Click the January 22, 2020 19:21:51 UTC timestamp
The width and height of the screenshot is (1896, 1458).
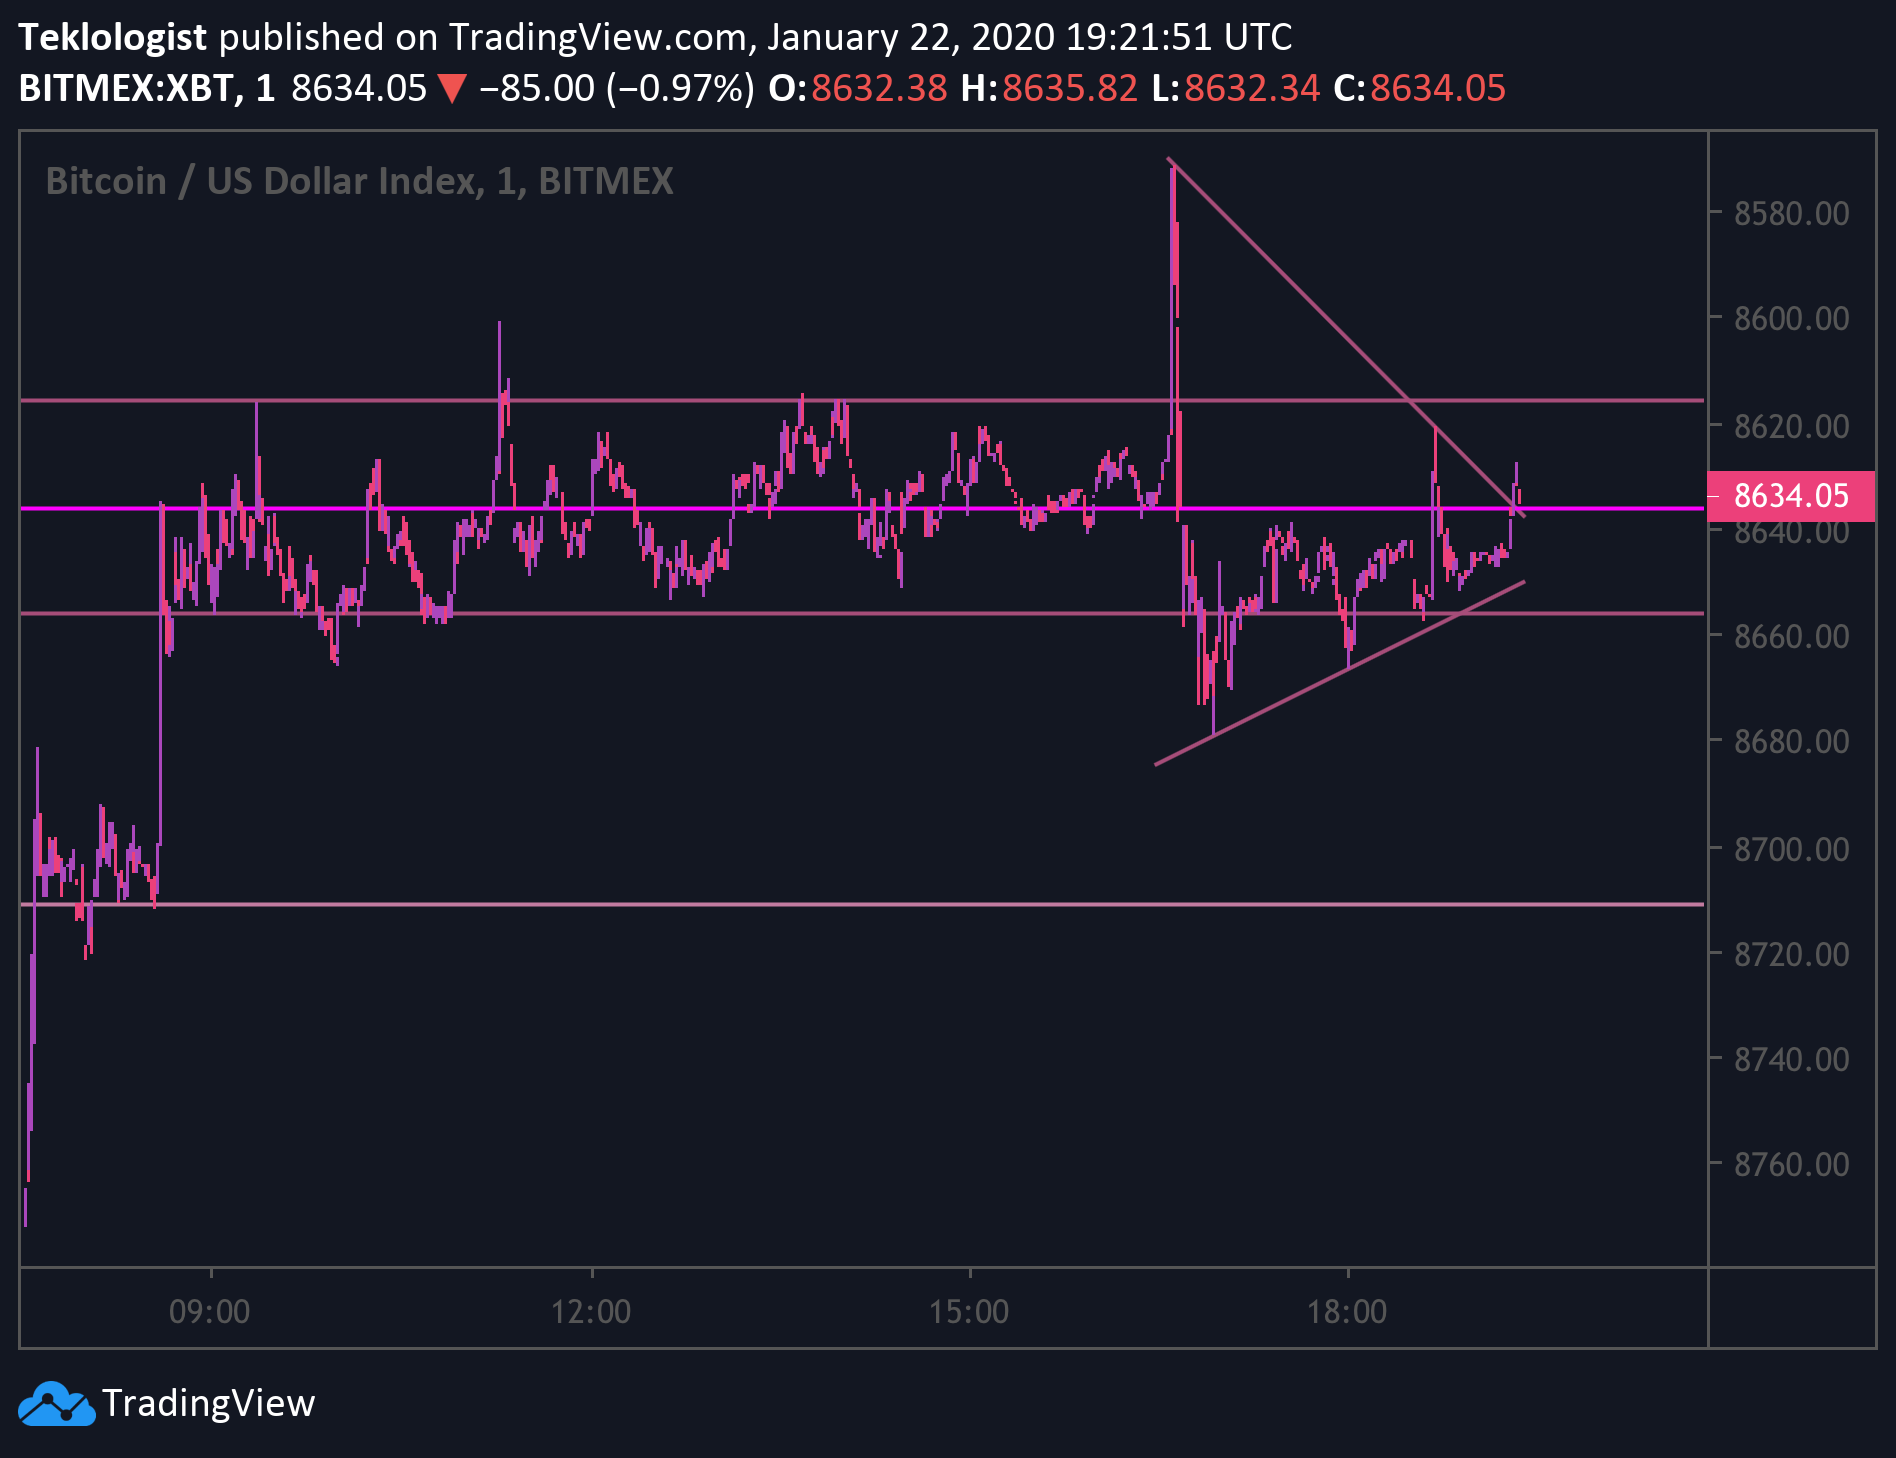[x=1029, y=37]
